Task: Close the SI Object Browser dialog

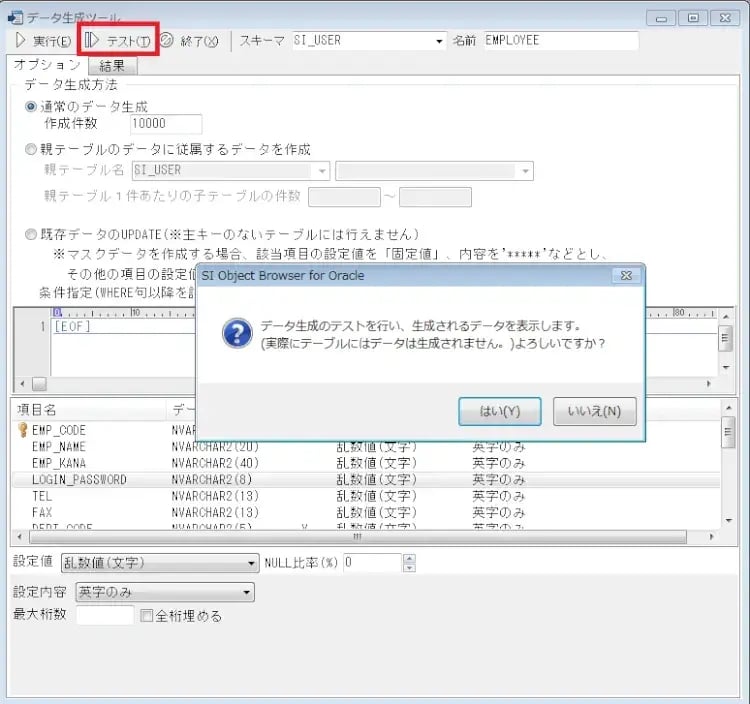Action: pos(625,275)
